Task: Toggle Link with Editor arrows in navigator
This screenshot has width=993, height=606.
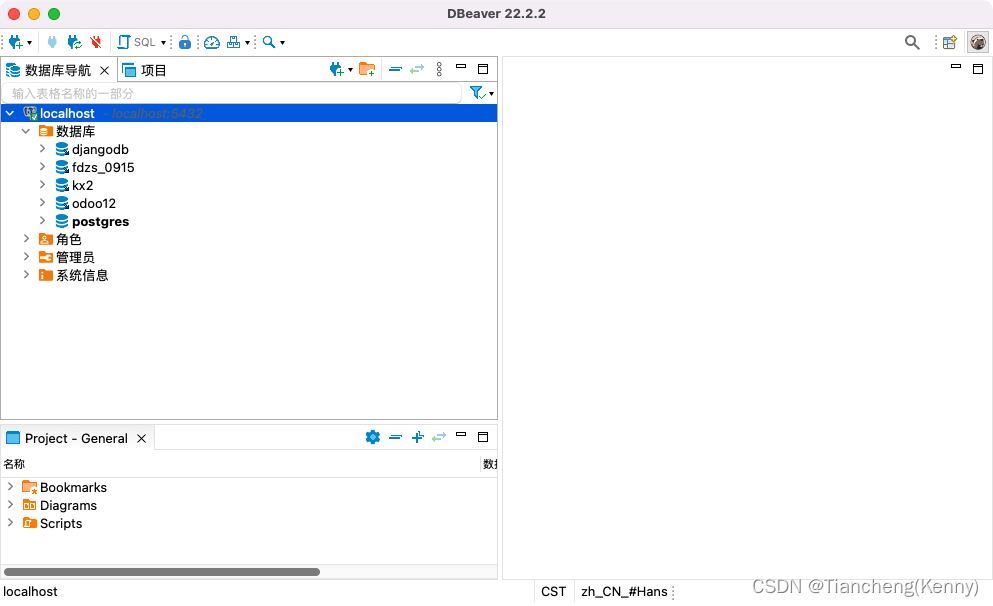Action: 417,69
